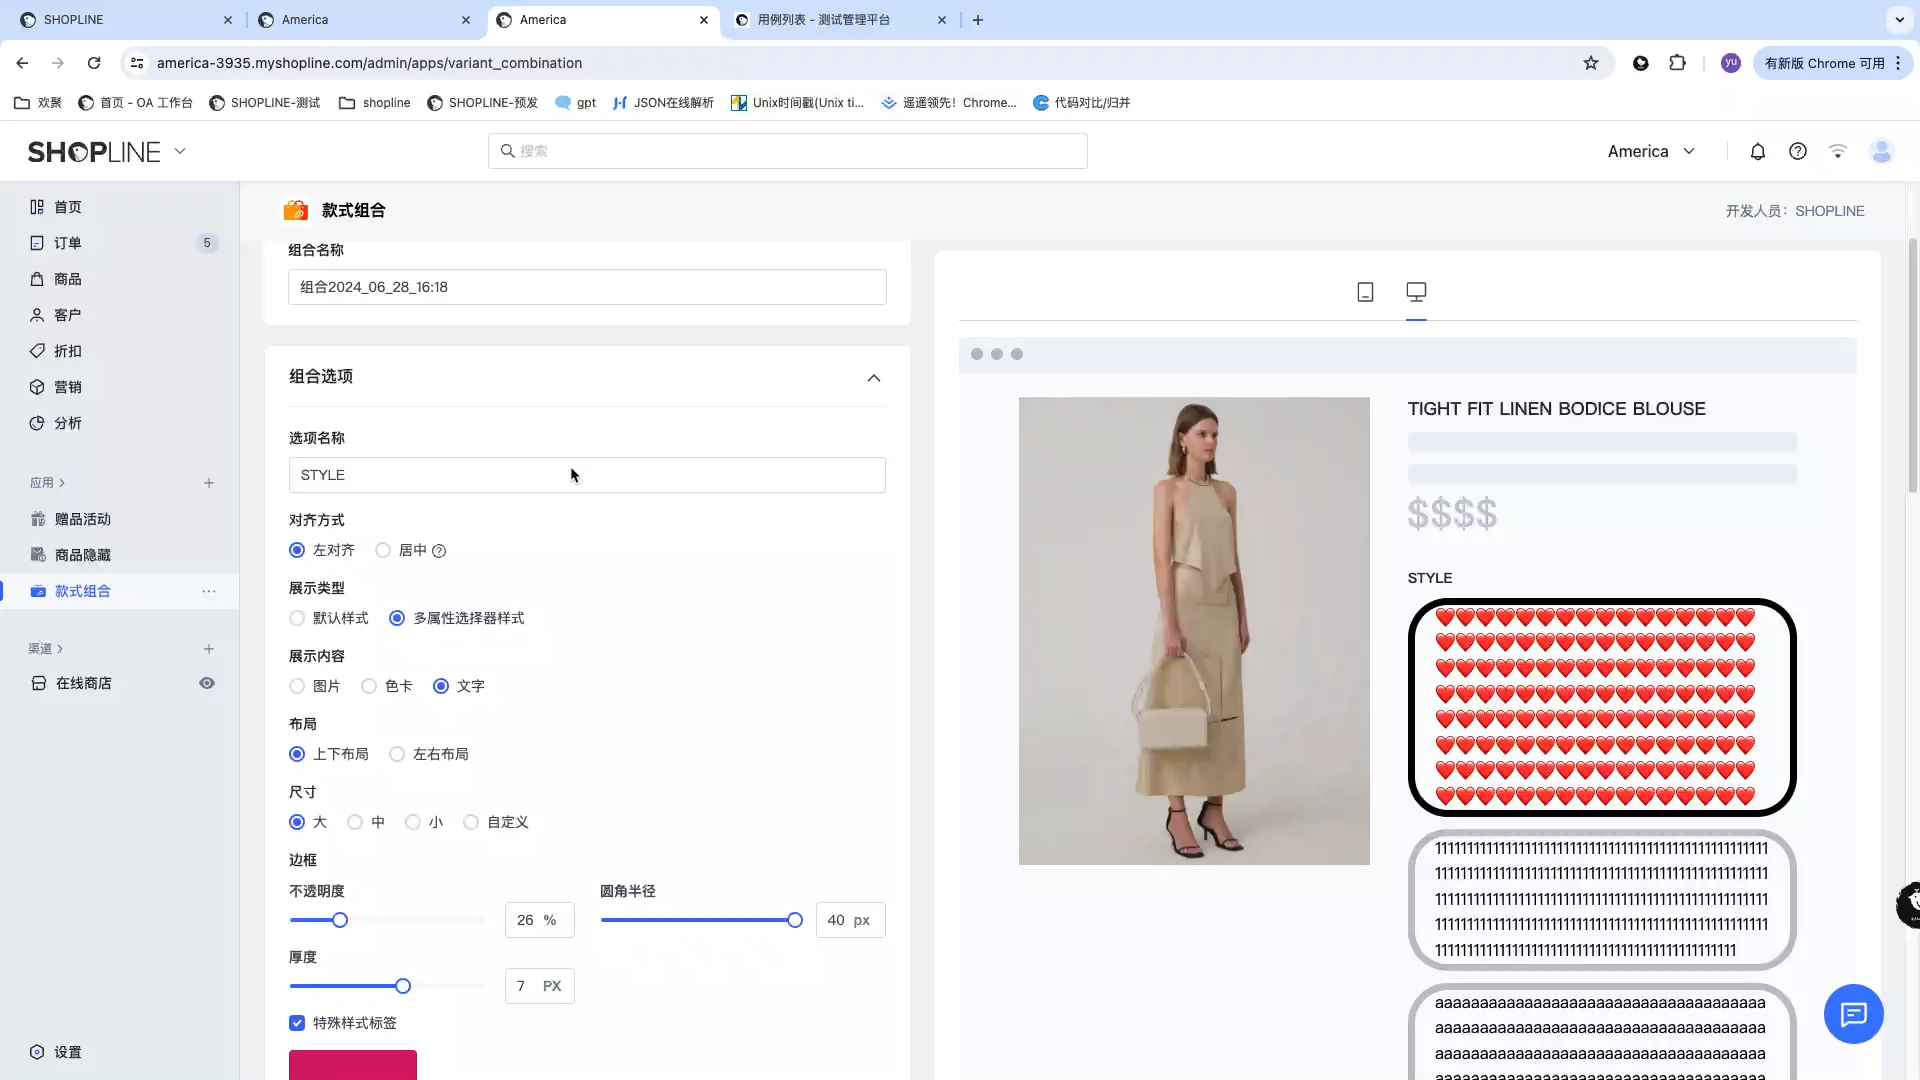Choose 图片 display content
Screen dimensions: 1920x1080
[297, 686]
